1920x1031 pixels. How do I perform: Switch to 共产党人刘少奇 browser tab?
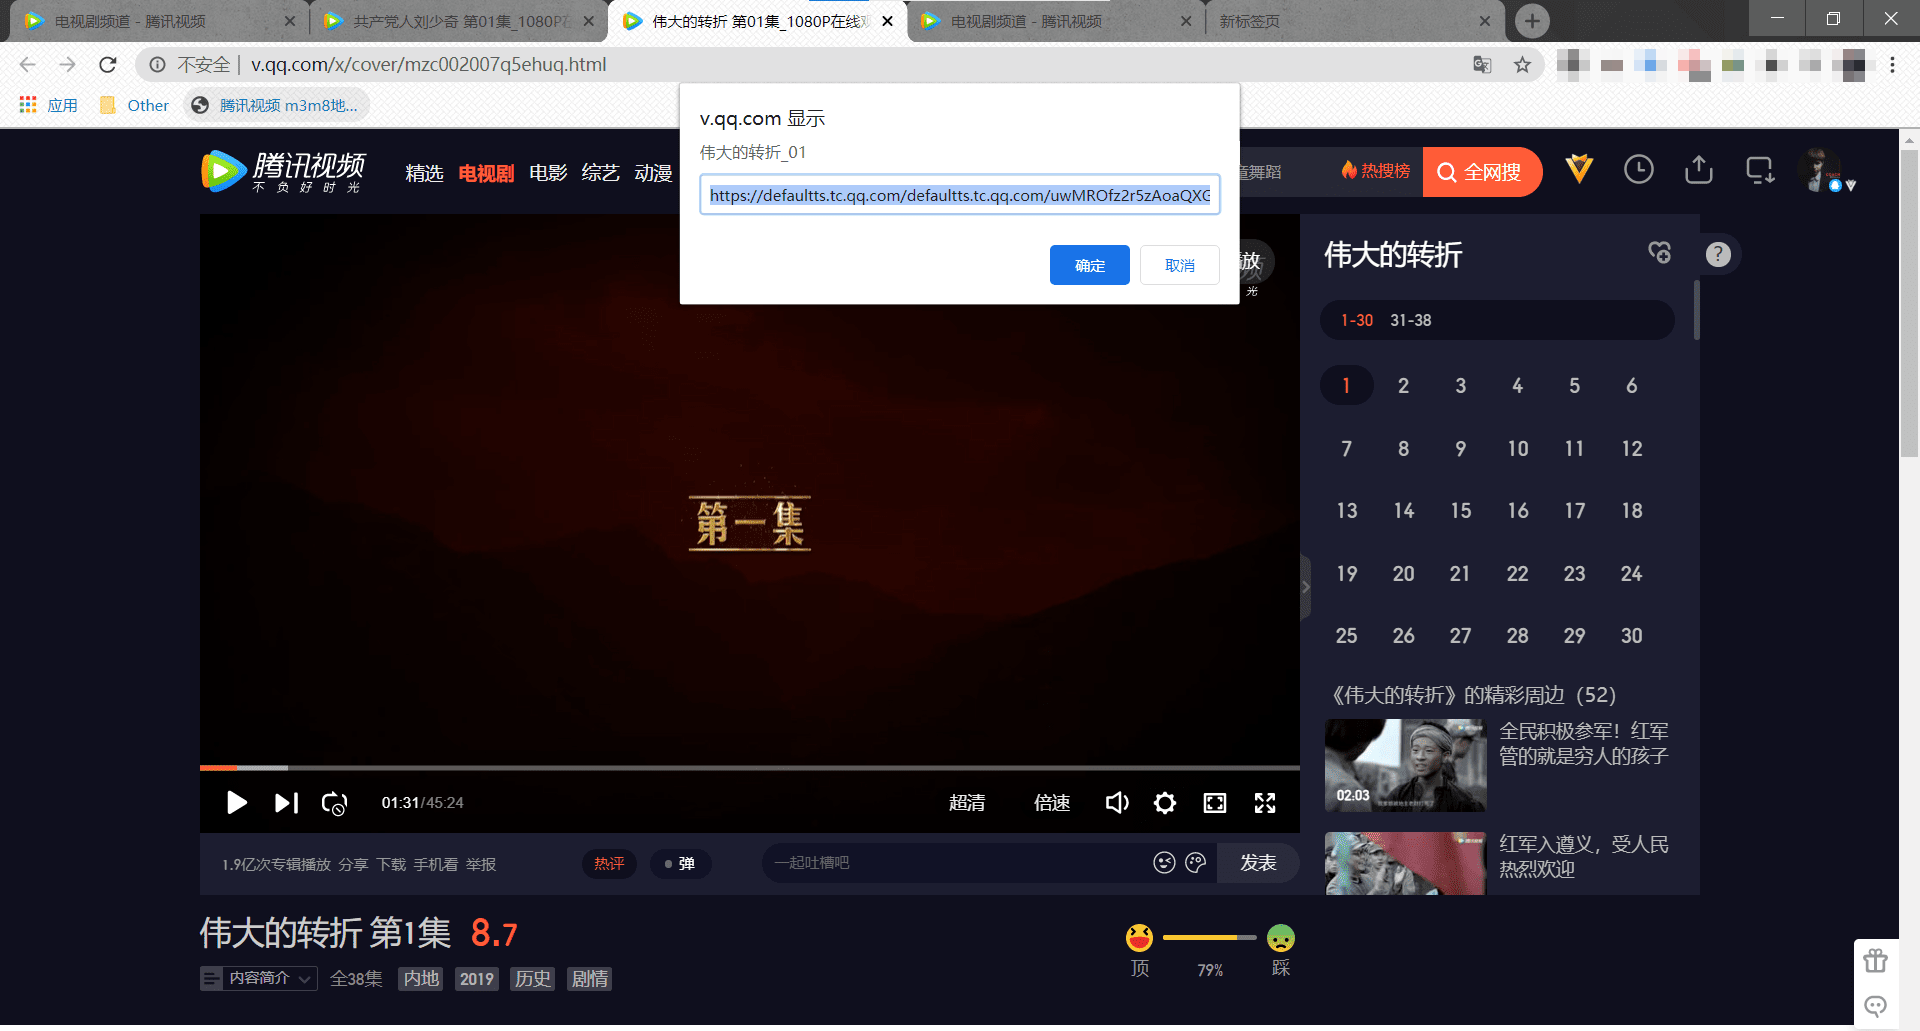coord(458,21)
